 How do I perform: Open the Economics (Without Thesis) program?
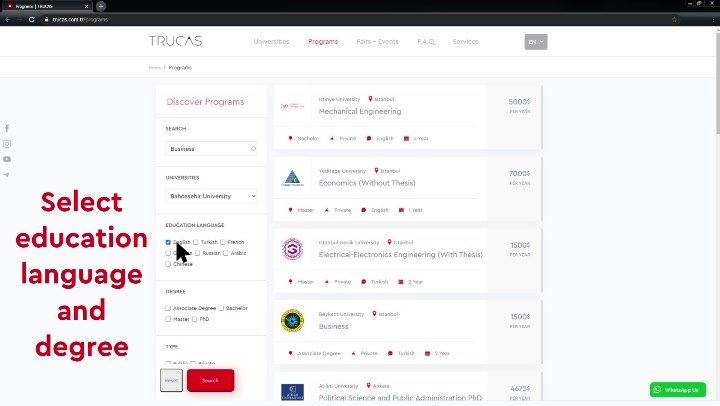pyautogui.click(x=367, y=183)
